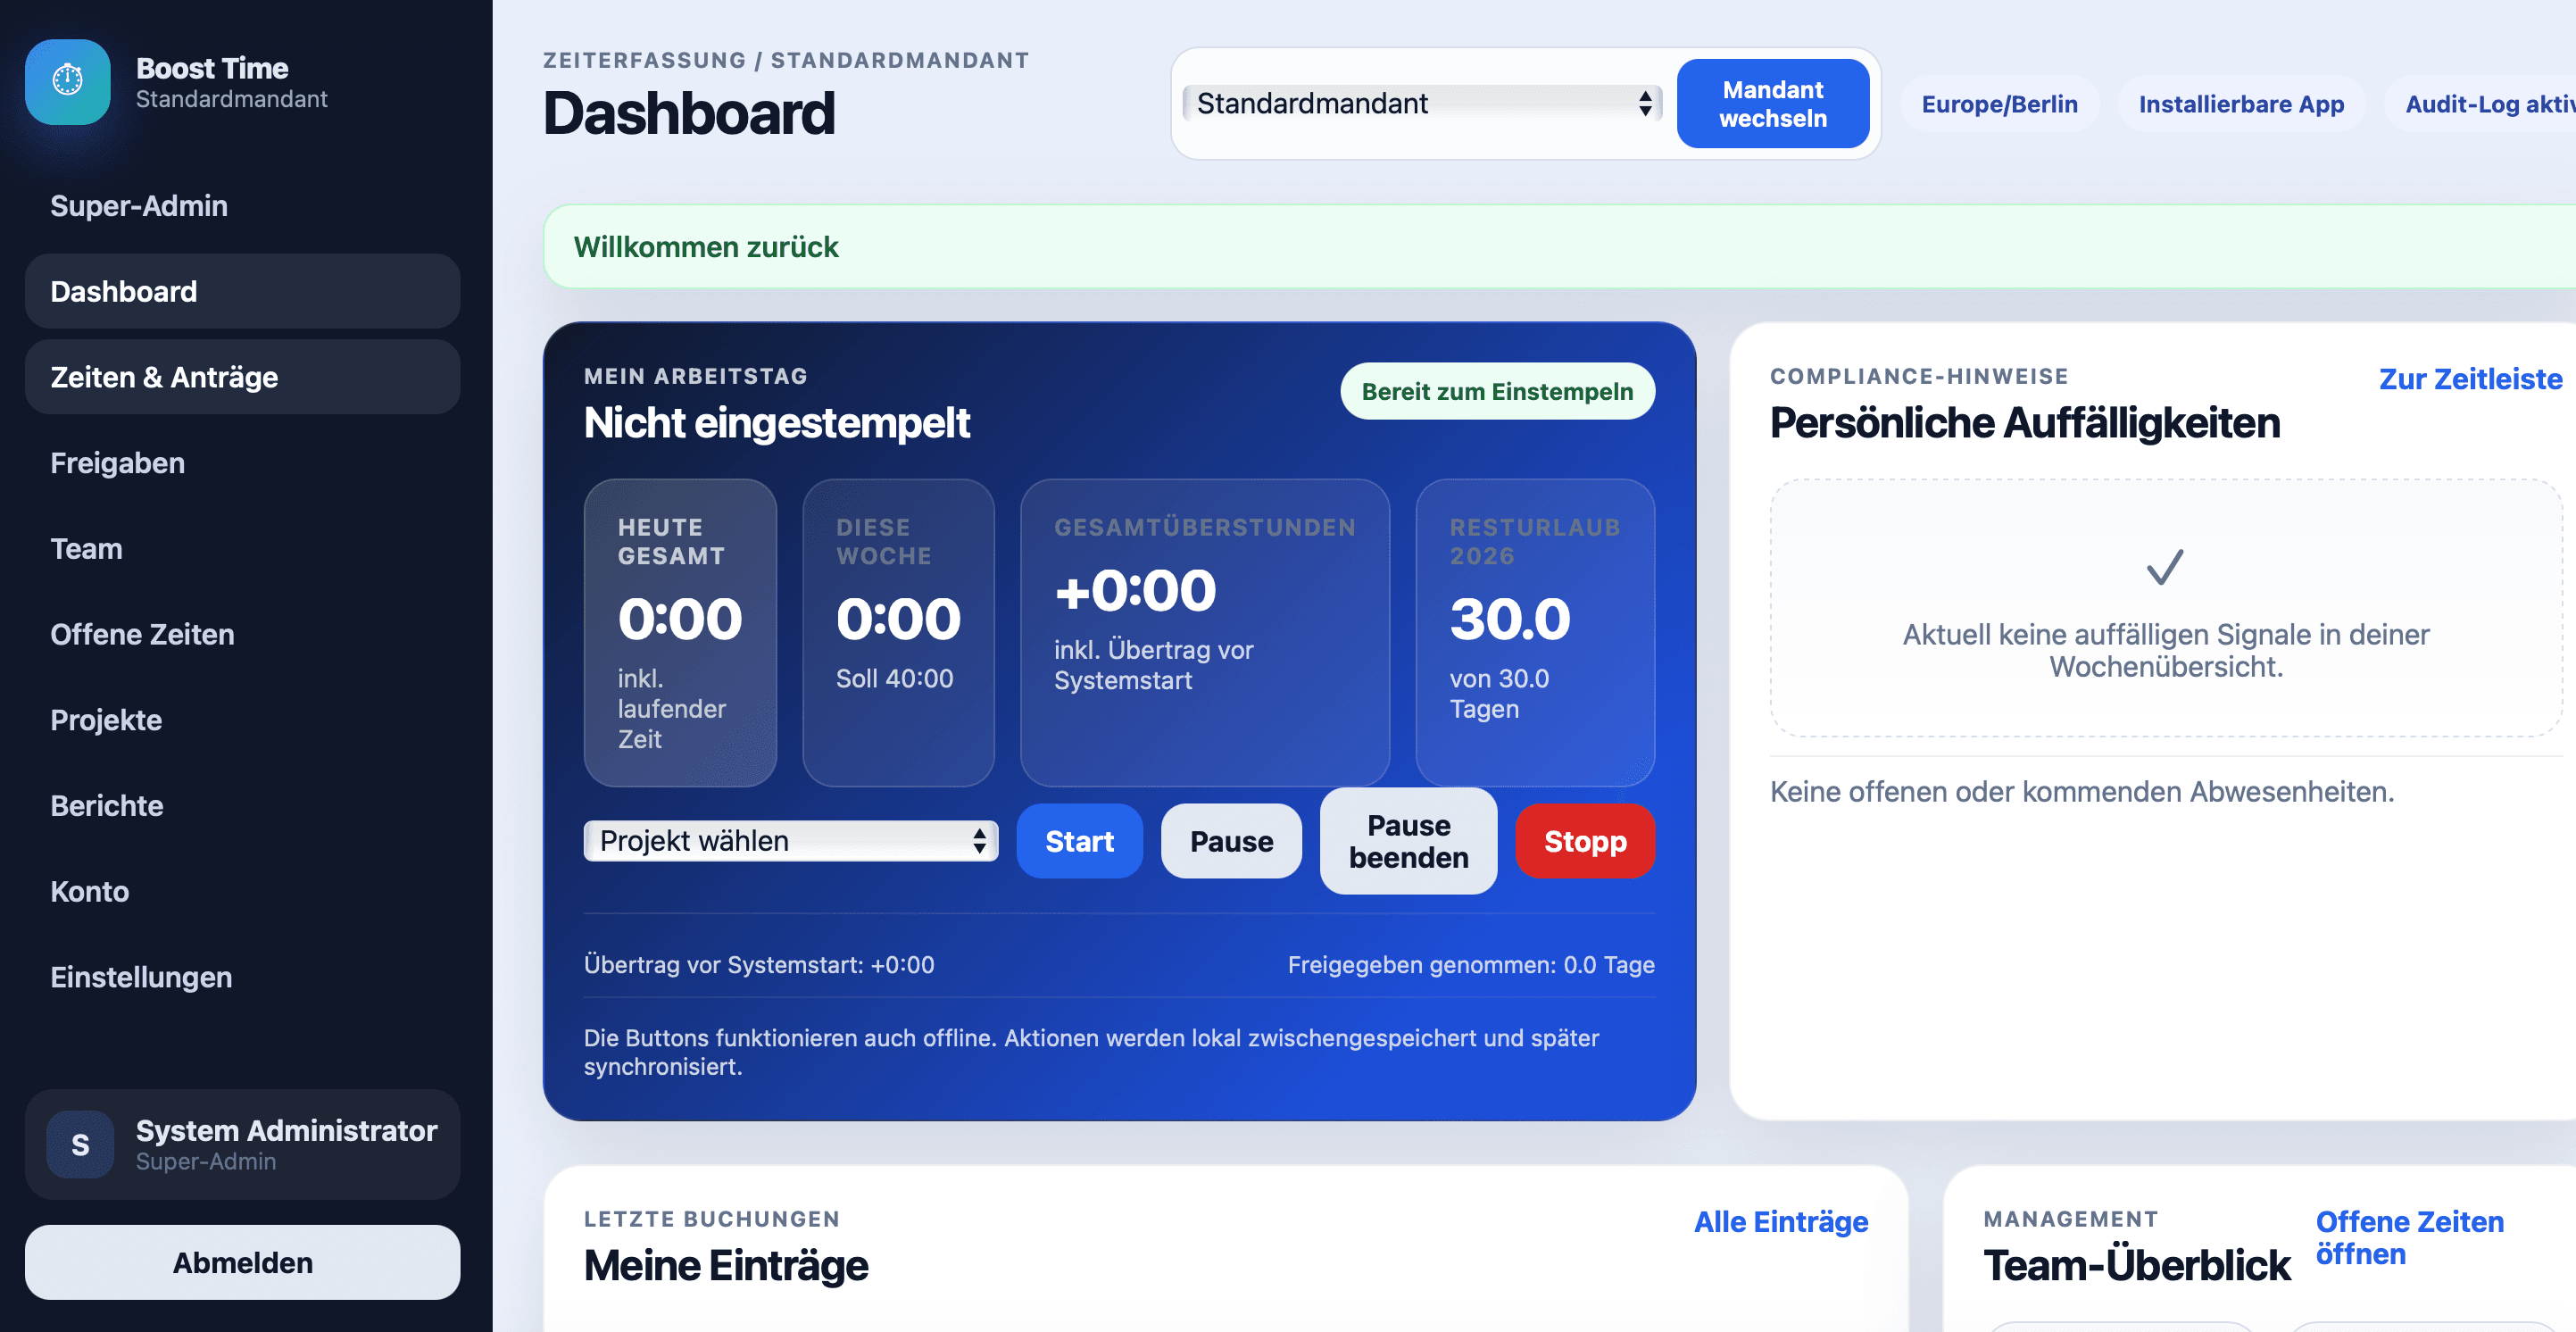Click the System Administrator avatar S

click(80, 1144)
